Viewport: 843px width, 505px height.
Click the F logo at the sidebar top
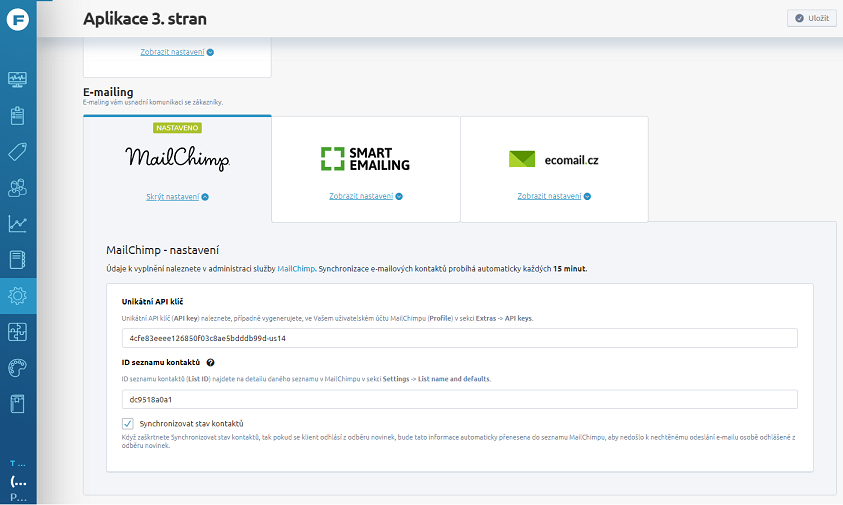click(x=18, y=20)
